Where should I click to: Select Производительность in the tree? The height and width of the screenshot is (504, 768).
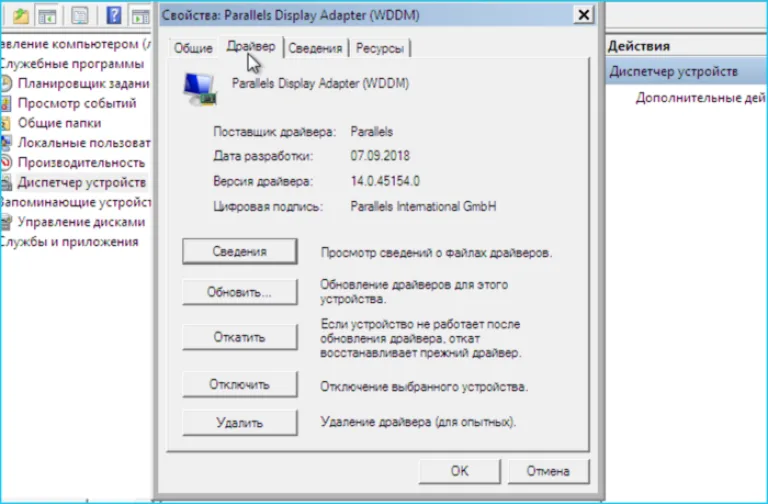coord(81,162)
